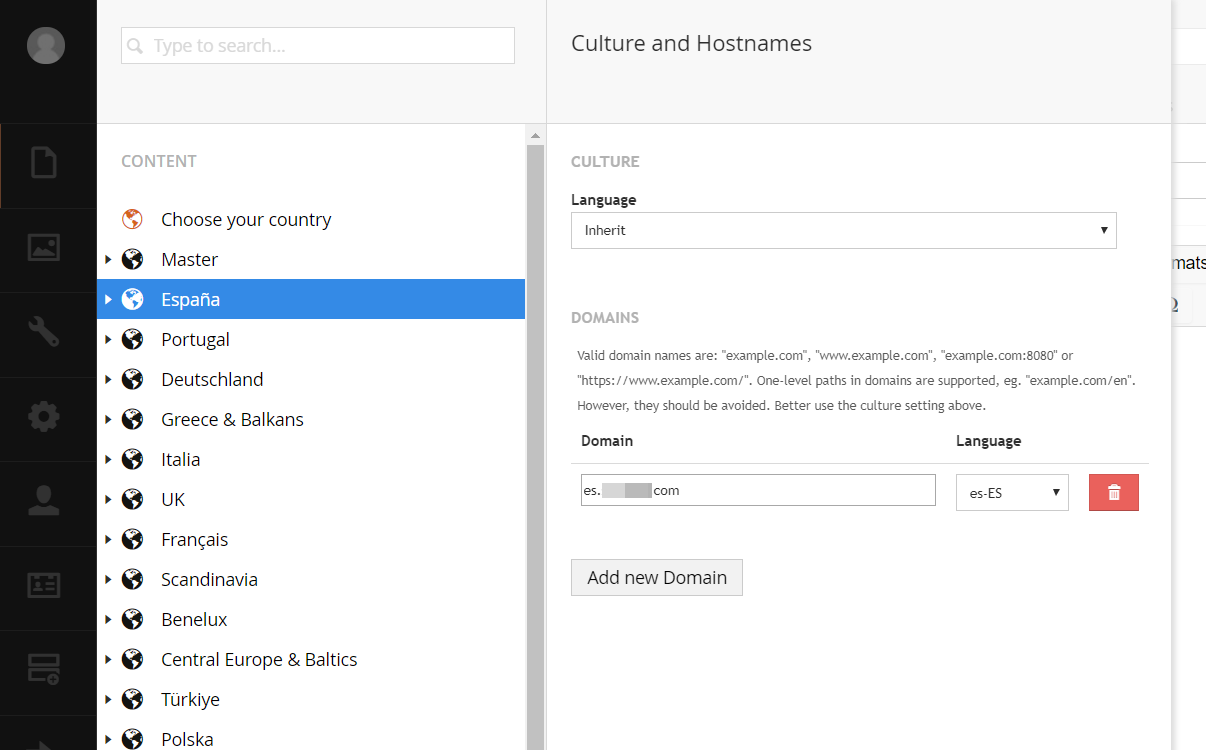Viewport: 1206px width, 750px height.
Task: Open the Developer section gear icon
Action: click(44, 416)
